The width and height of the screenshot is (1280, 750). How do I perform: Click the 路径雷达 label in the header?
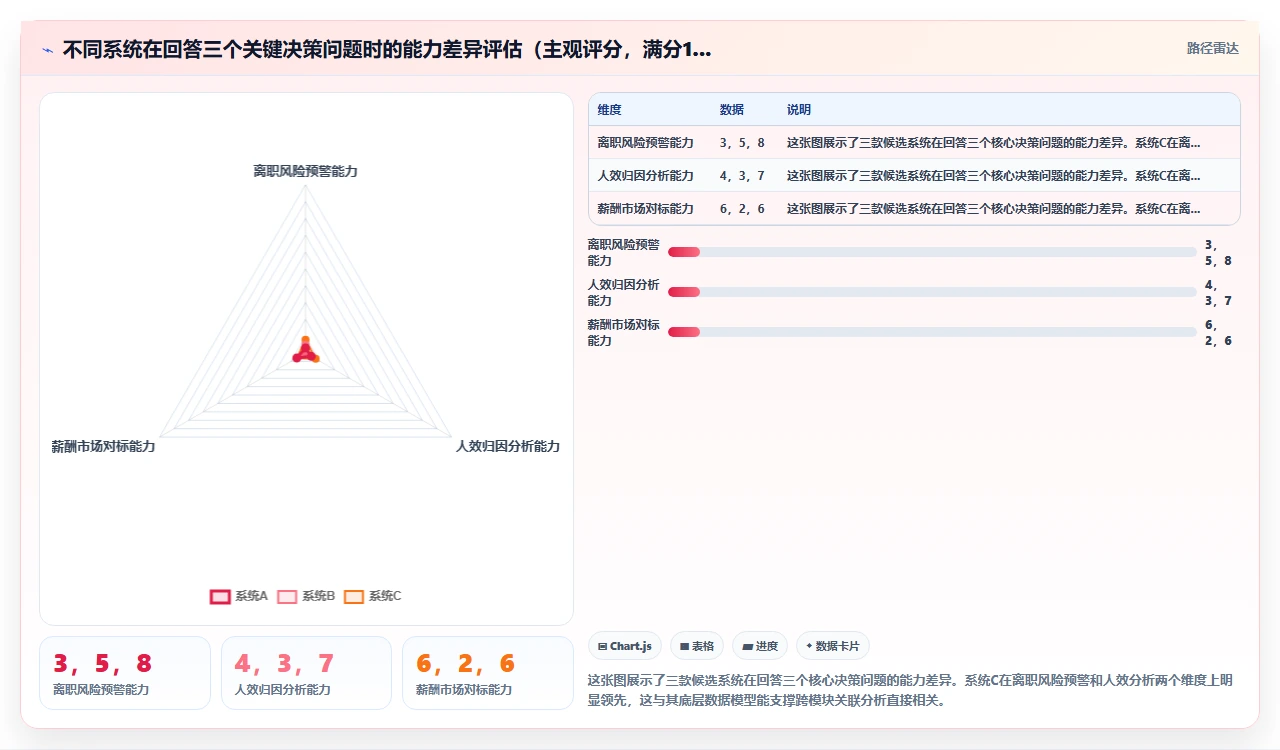(1213, 48)
